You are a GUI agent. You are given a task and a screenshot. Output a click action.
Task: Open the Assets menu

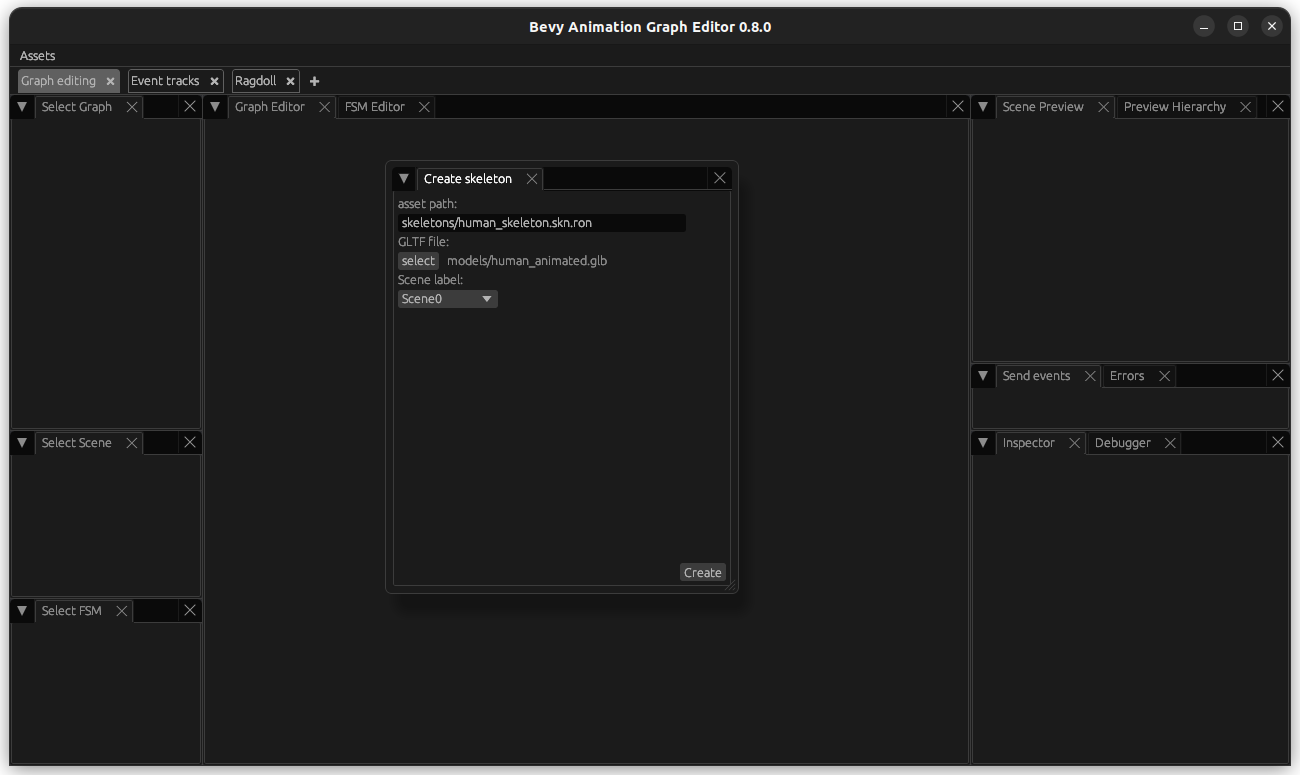coord(37,56)
